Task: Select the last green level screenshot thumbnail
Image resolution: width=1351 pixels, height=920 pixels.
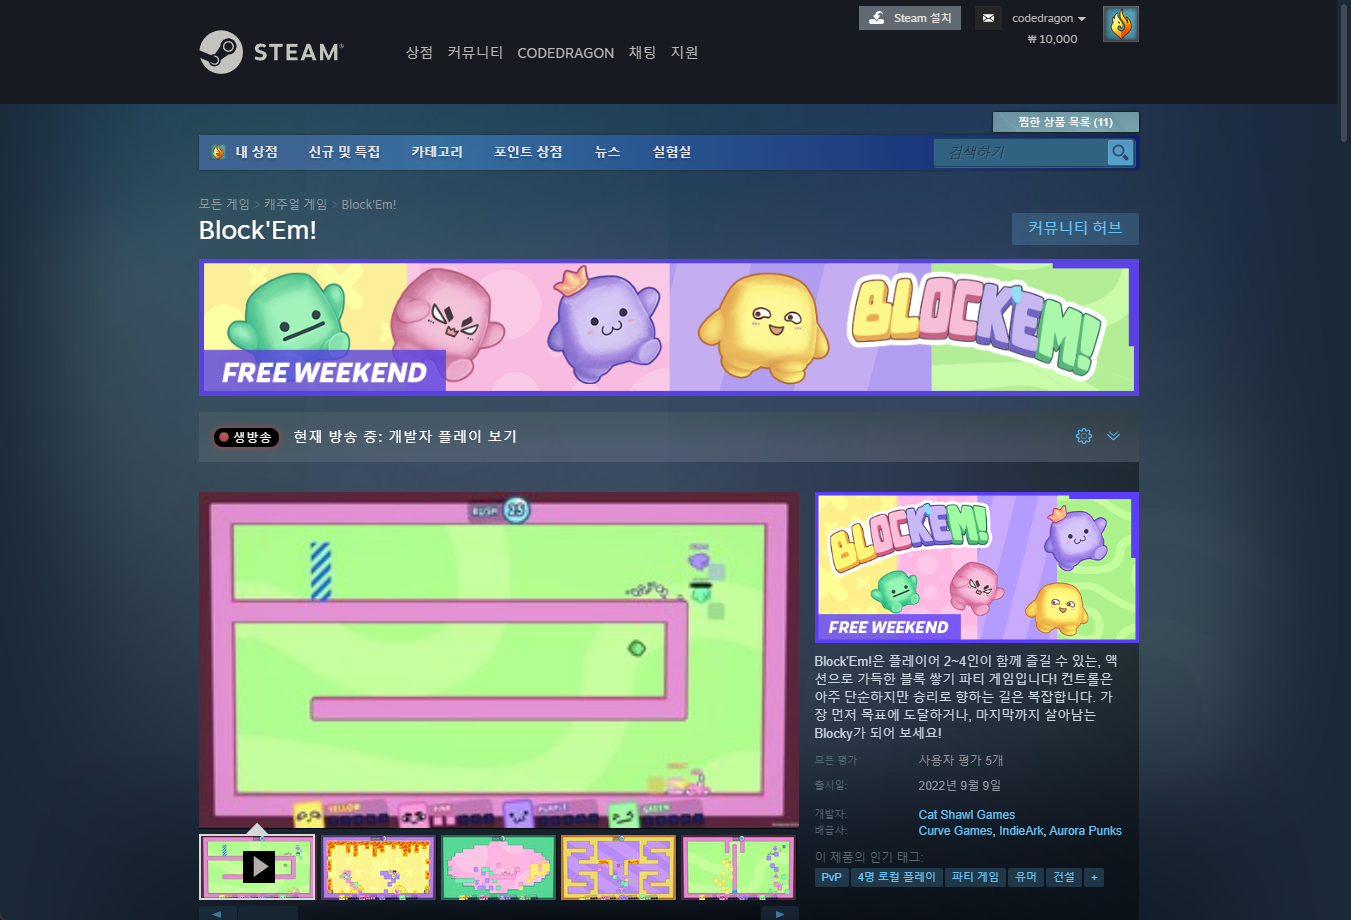Action: [738, 867]
